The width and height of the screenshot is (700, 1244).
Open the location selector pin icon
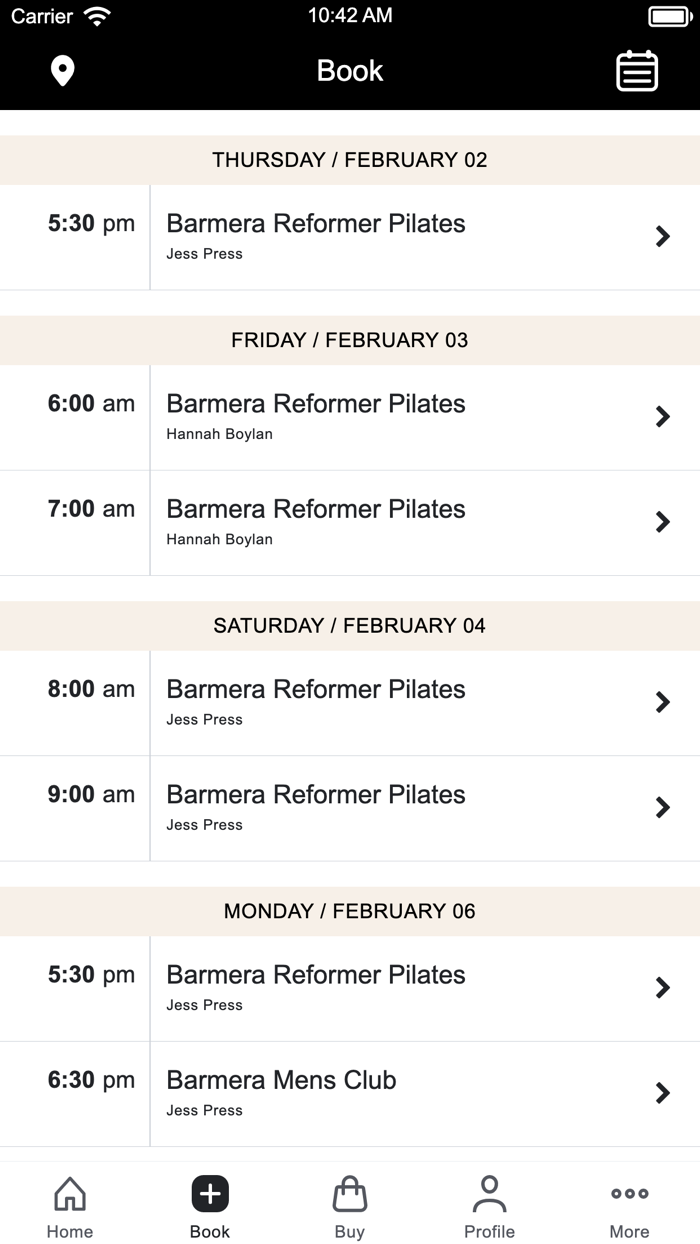click(x=62, y=71)
